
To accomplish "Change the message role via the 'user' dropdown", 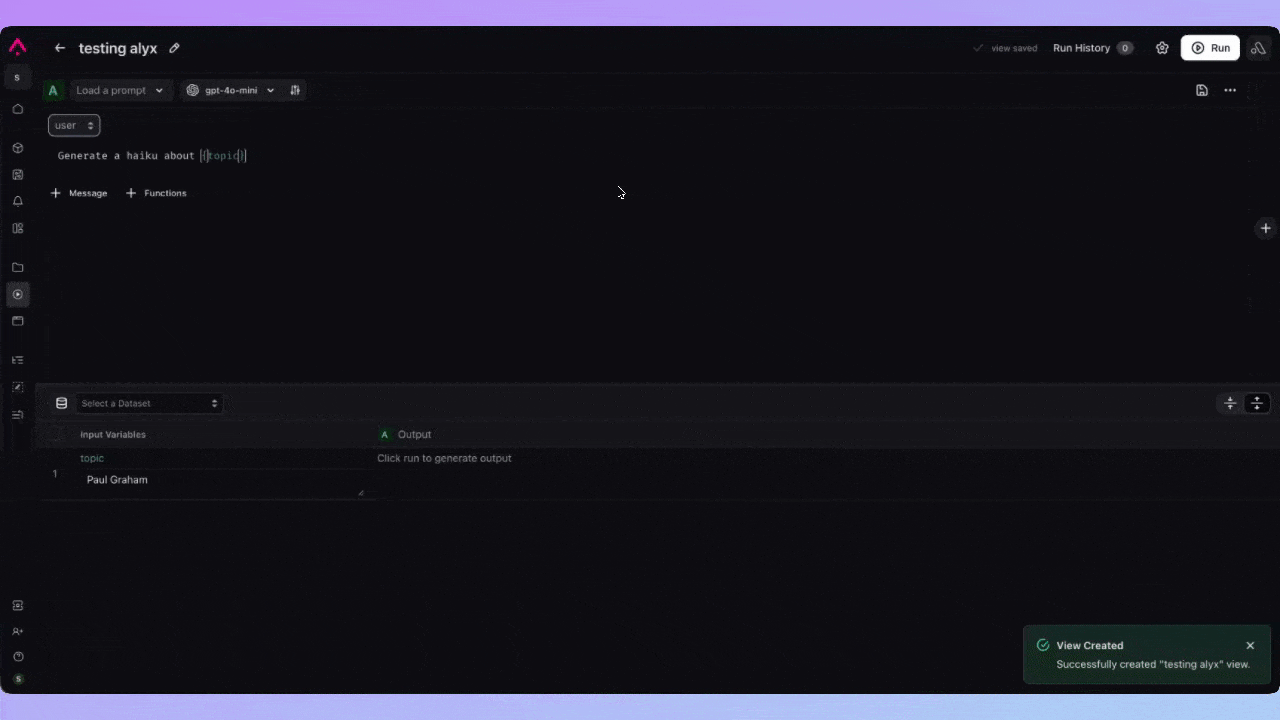I will 73,125.
